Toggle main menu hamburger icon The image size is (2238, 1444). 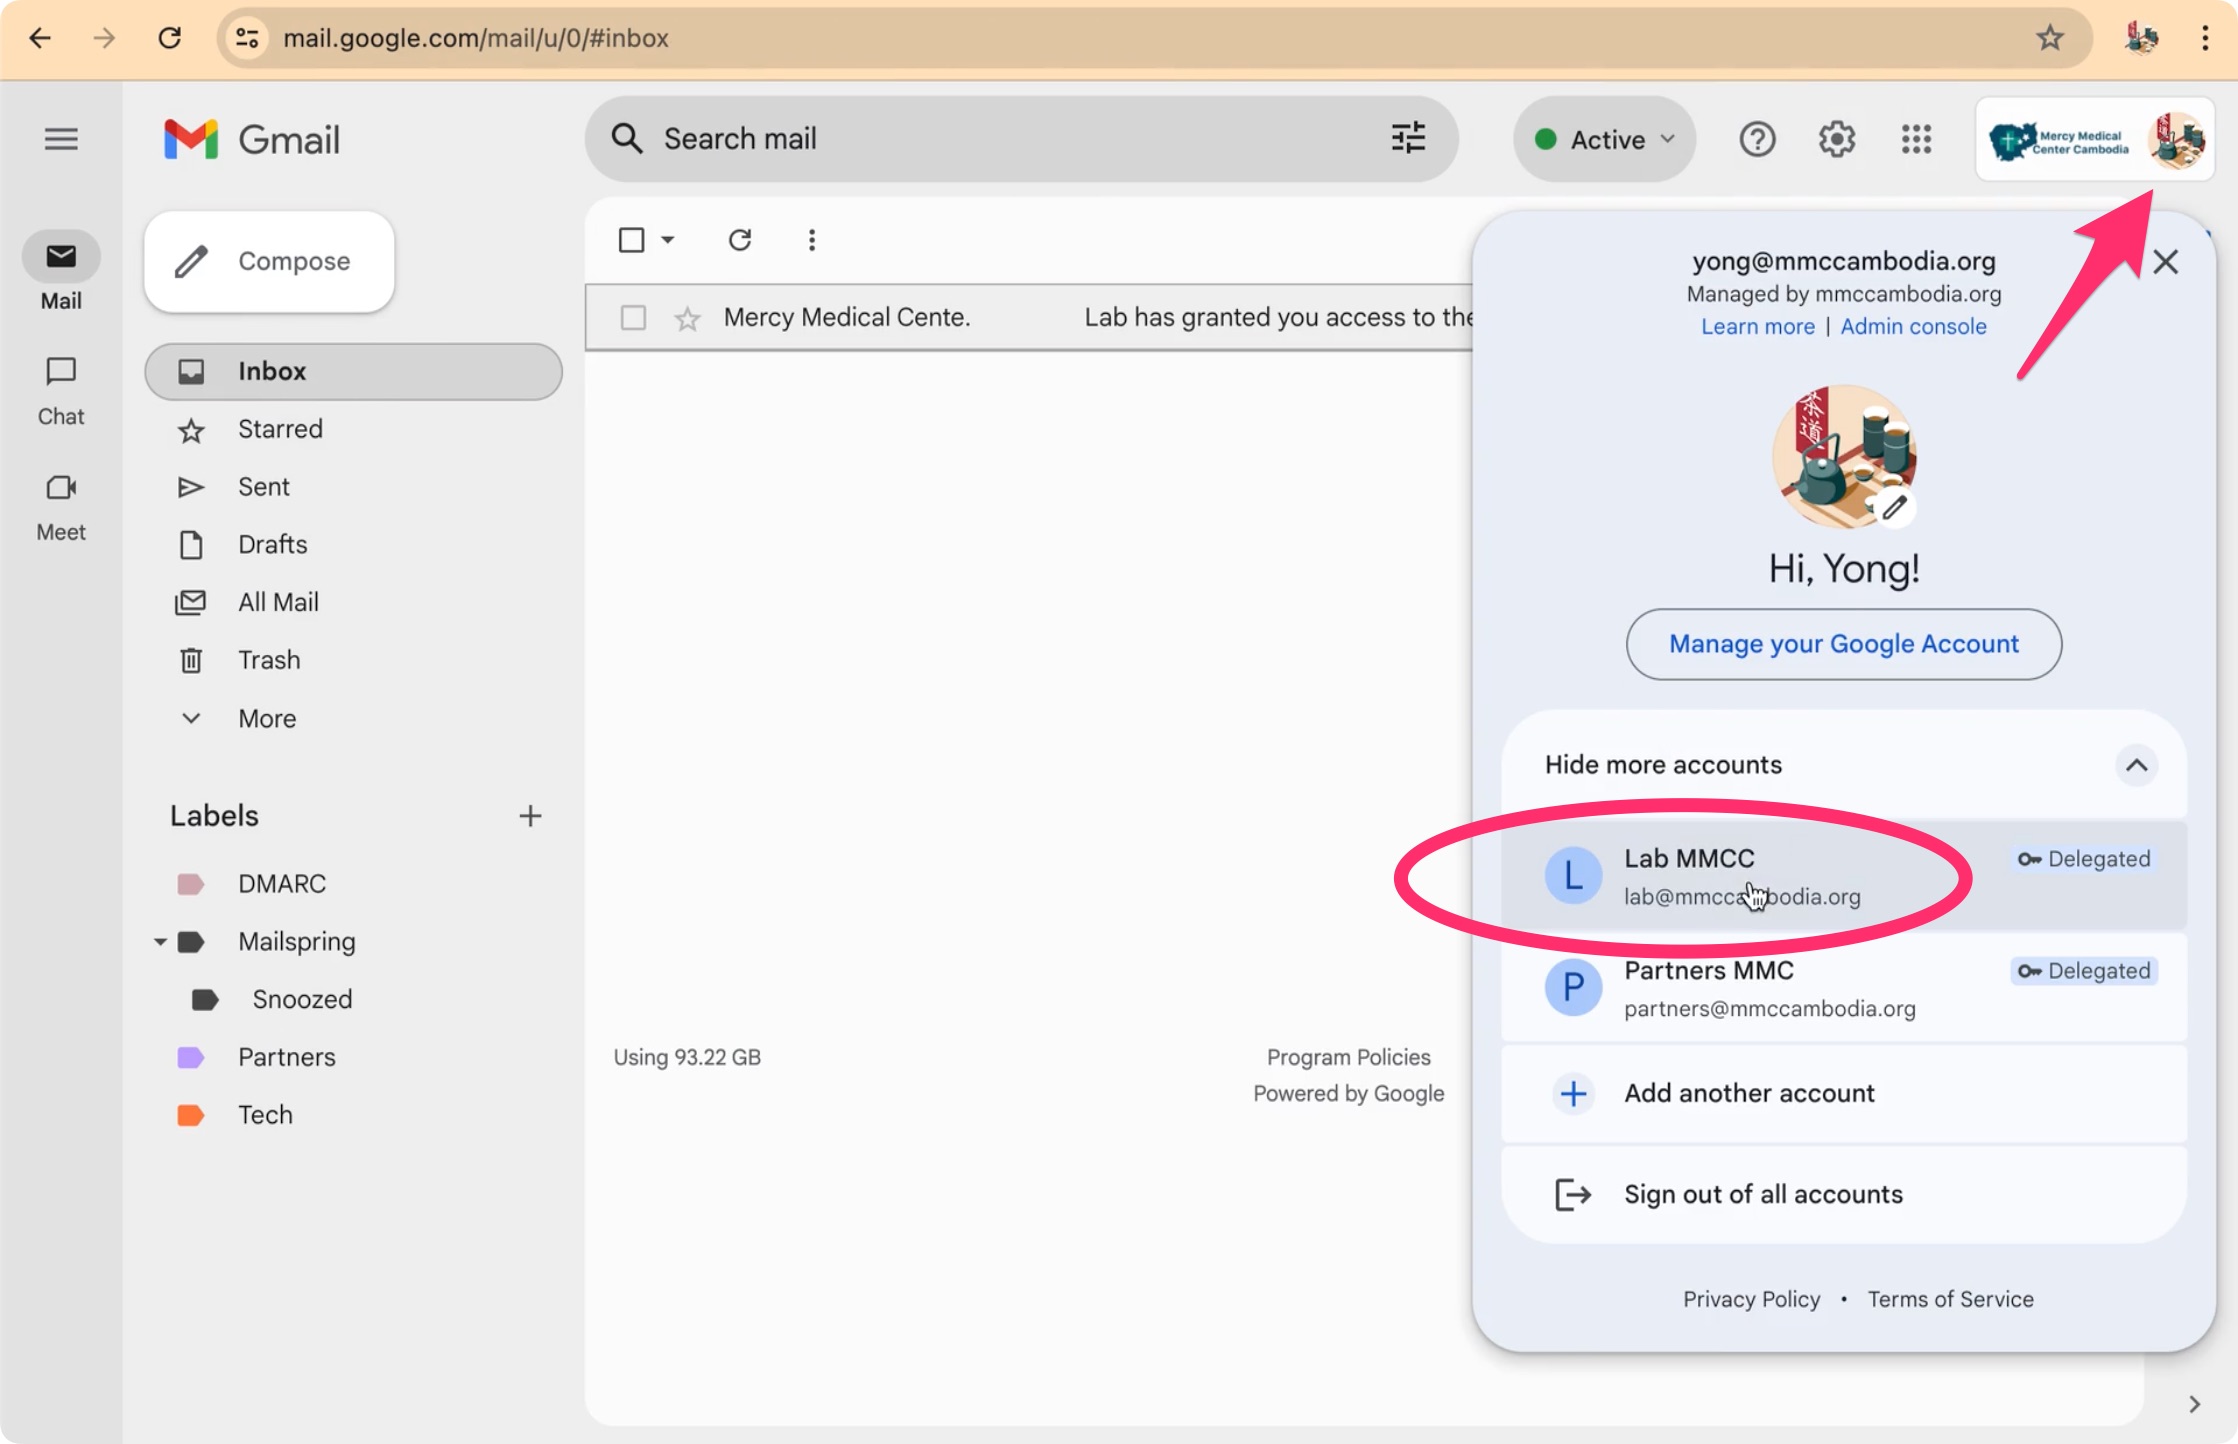pos(61,139)
